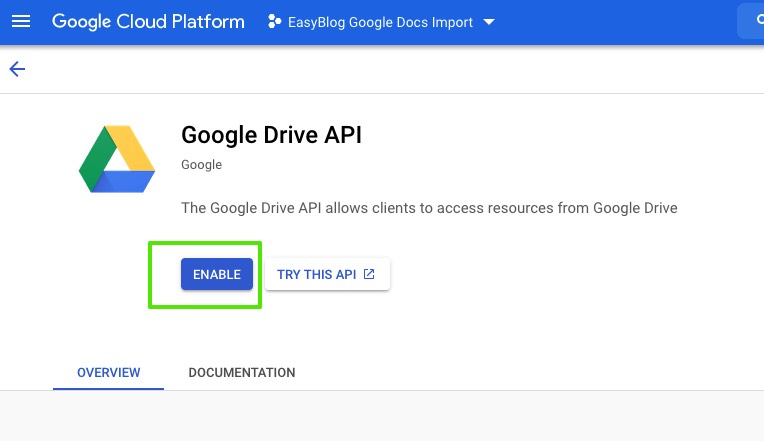Click the Drive API description text

click(429, 208)
